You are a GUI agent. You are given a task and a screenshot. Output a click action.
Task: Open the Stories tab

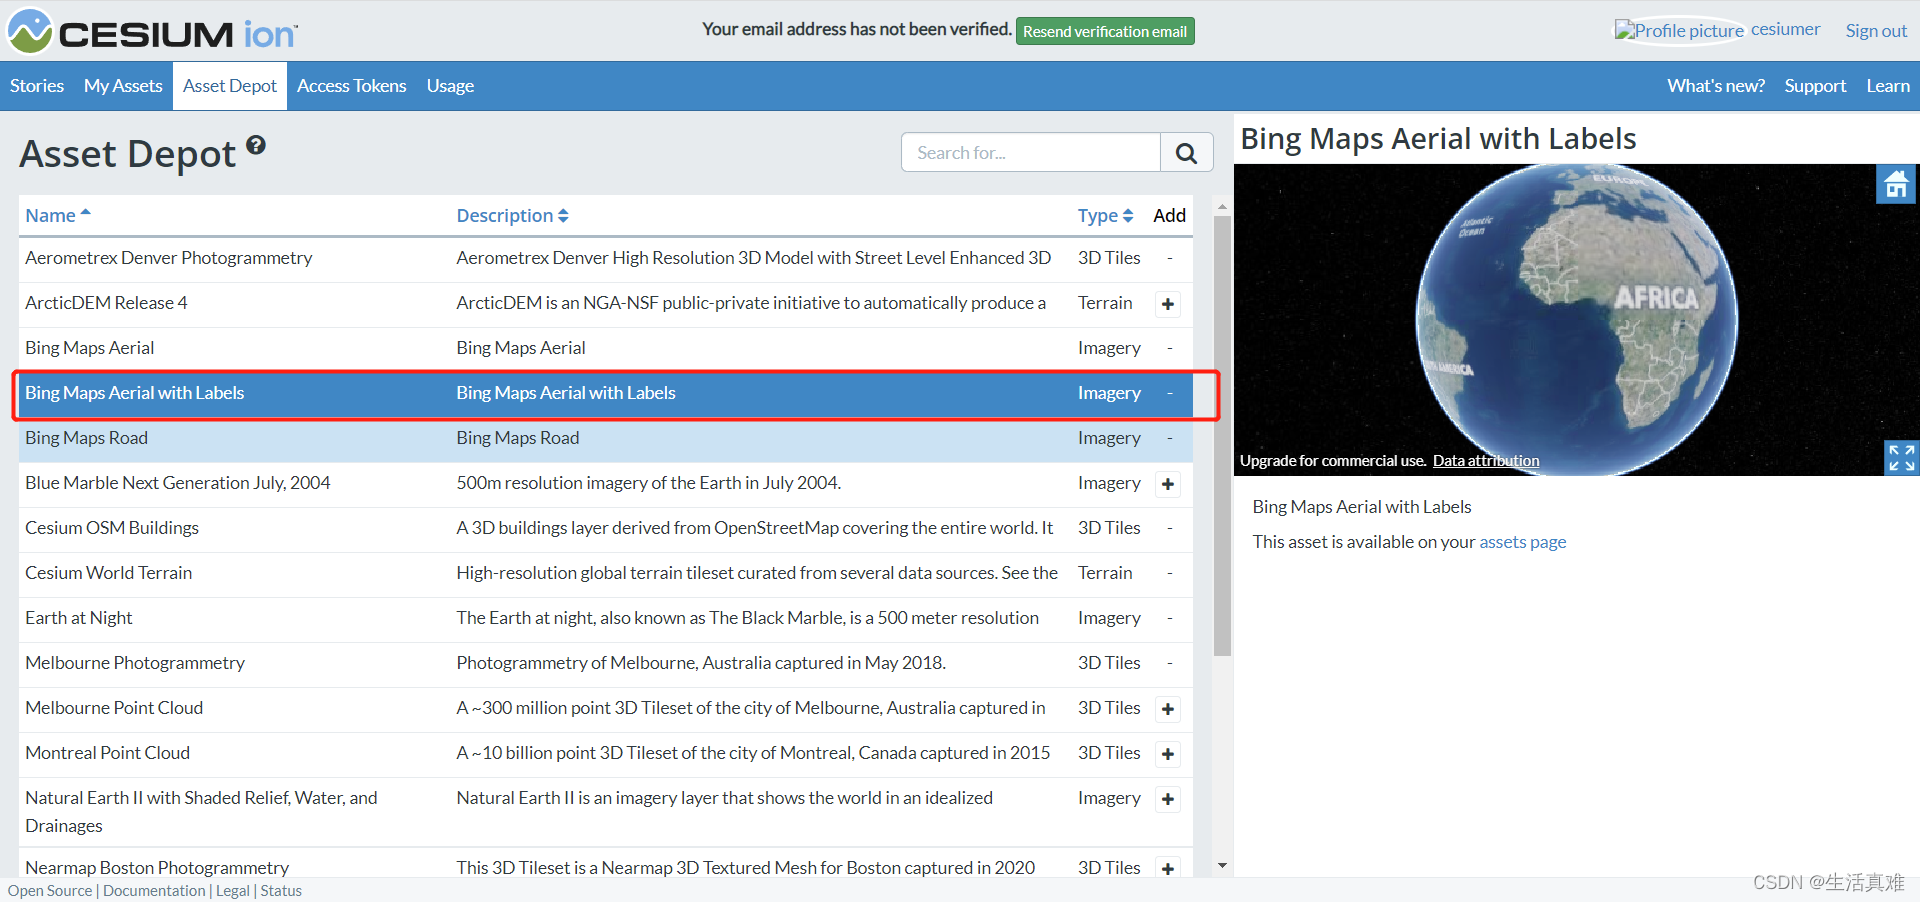pos(37,86)
